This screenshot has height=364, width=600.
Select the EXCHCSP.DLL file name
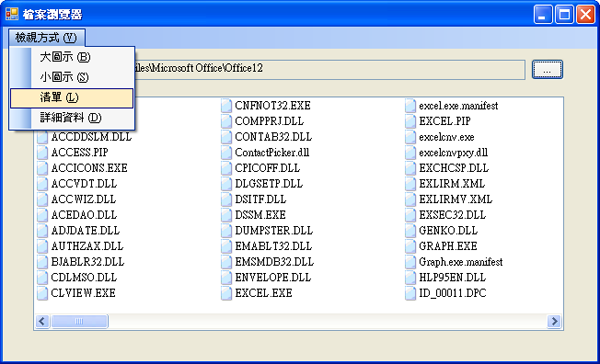point(454,168)
